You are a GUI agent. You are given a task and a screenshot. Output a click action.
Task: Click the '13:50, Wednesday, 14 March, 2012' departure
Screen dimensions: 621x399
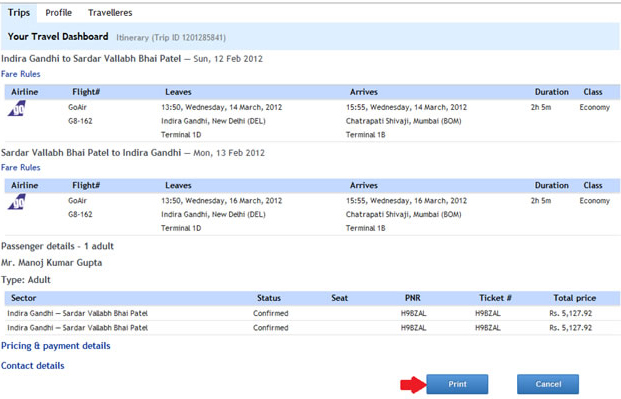point(221,107)
